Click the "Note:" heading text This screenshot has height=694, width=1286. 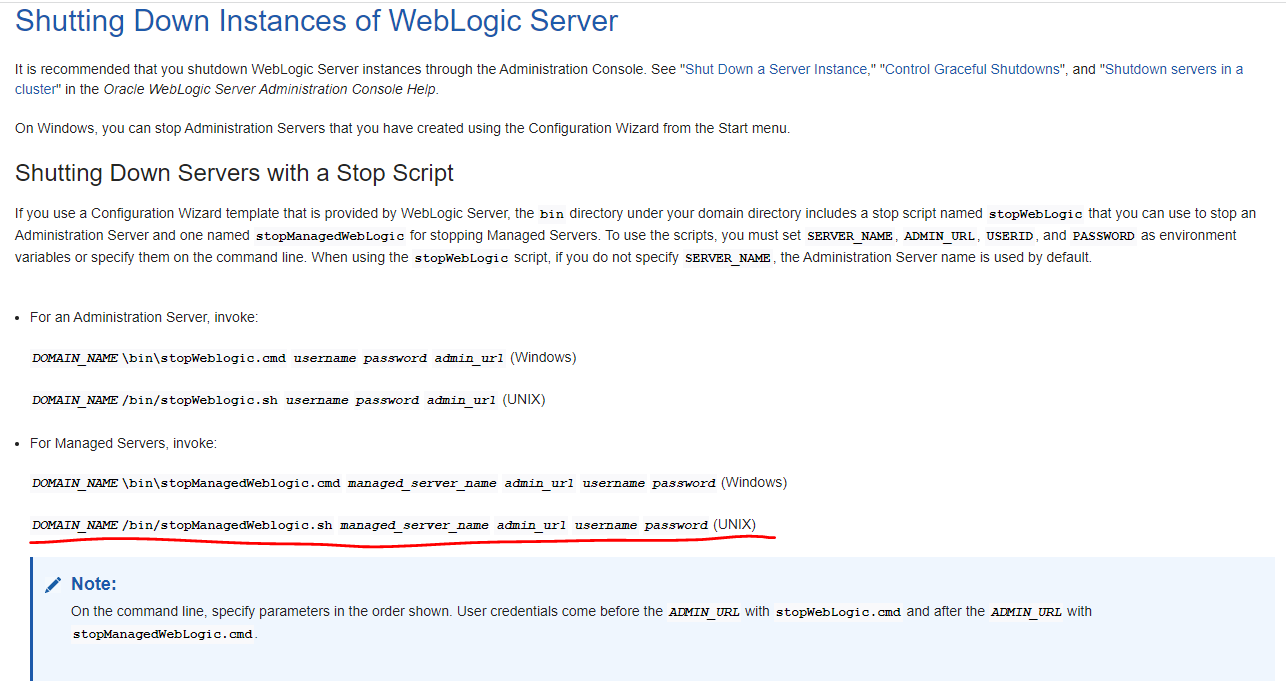tap(94, 584)
